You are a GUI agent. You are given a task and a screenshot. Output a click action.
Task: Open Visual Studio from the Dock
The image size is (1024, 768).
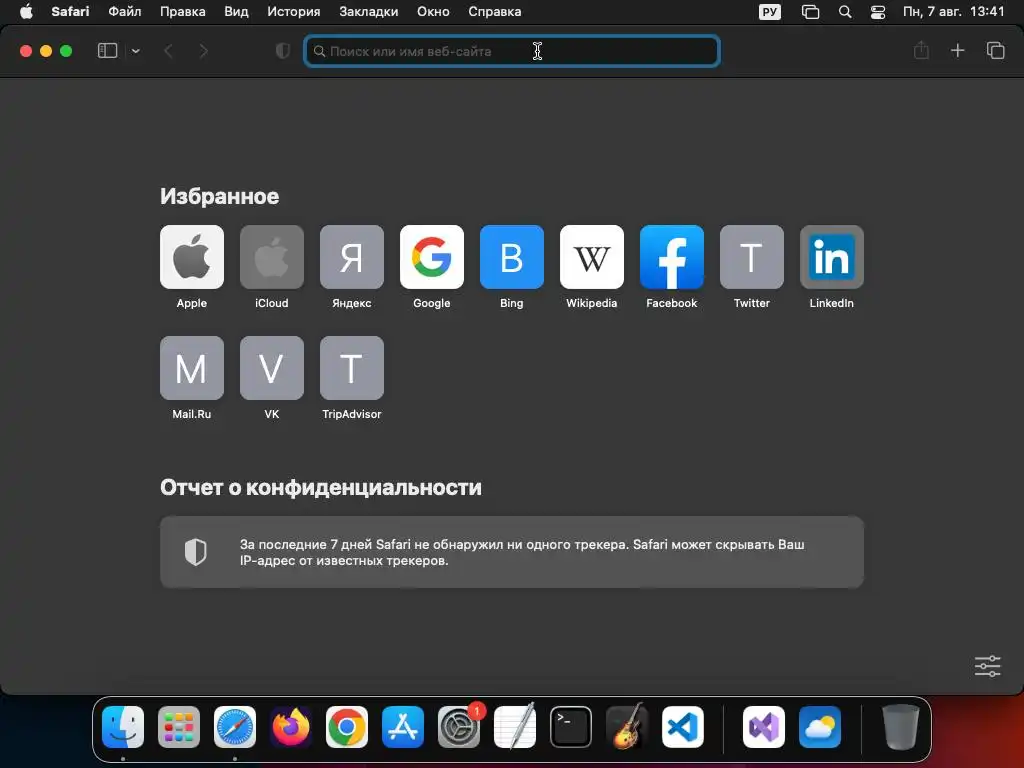click(x=764, y=727)
